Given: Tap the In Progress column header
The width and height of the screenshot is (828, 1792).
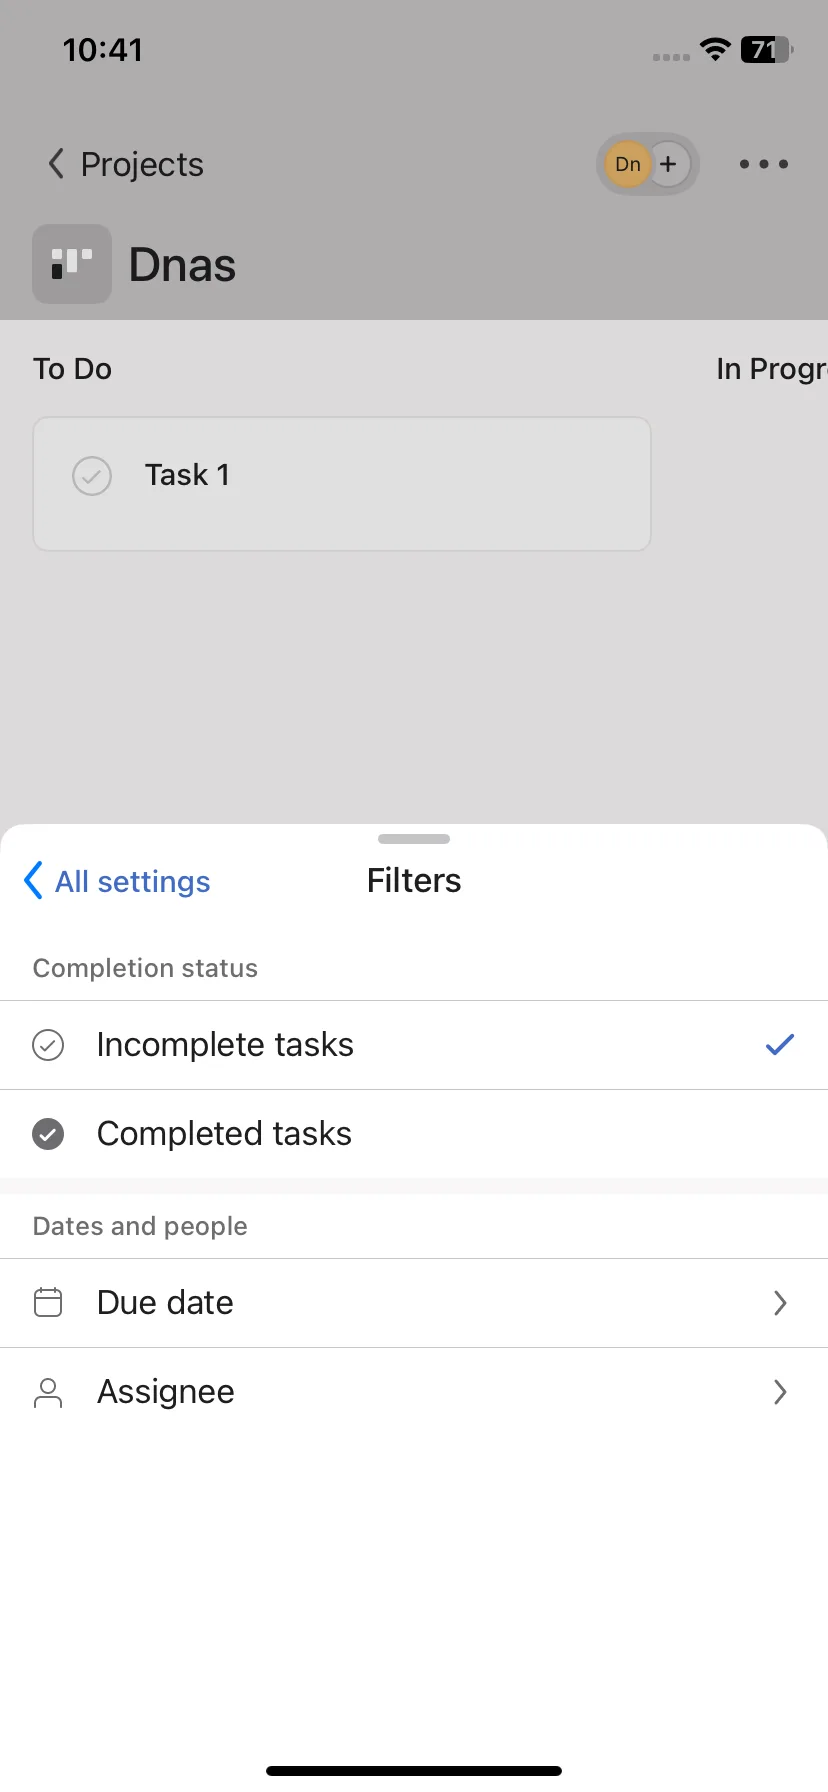Looking at the screenshot, I should [772, 369].
